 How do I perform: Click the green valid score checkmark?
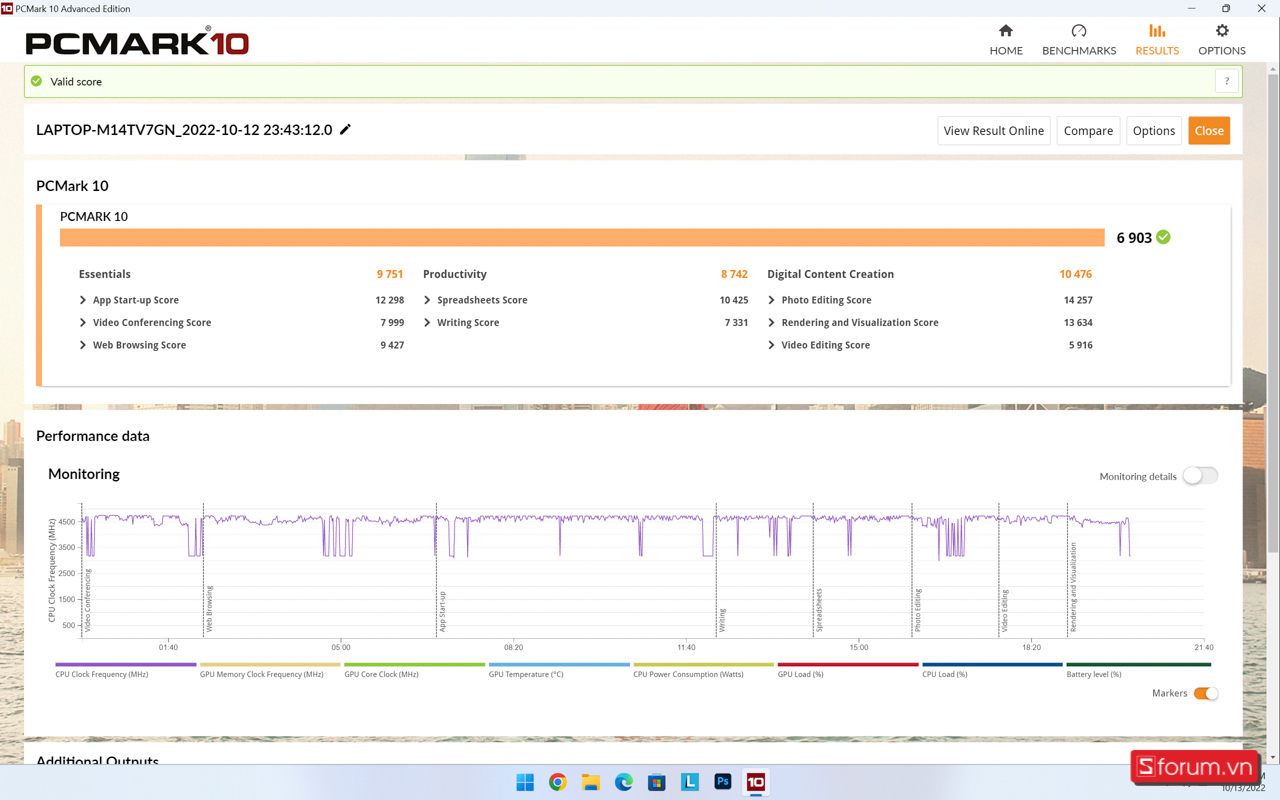37,81
